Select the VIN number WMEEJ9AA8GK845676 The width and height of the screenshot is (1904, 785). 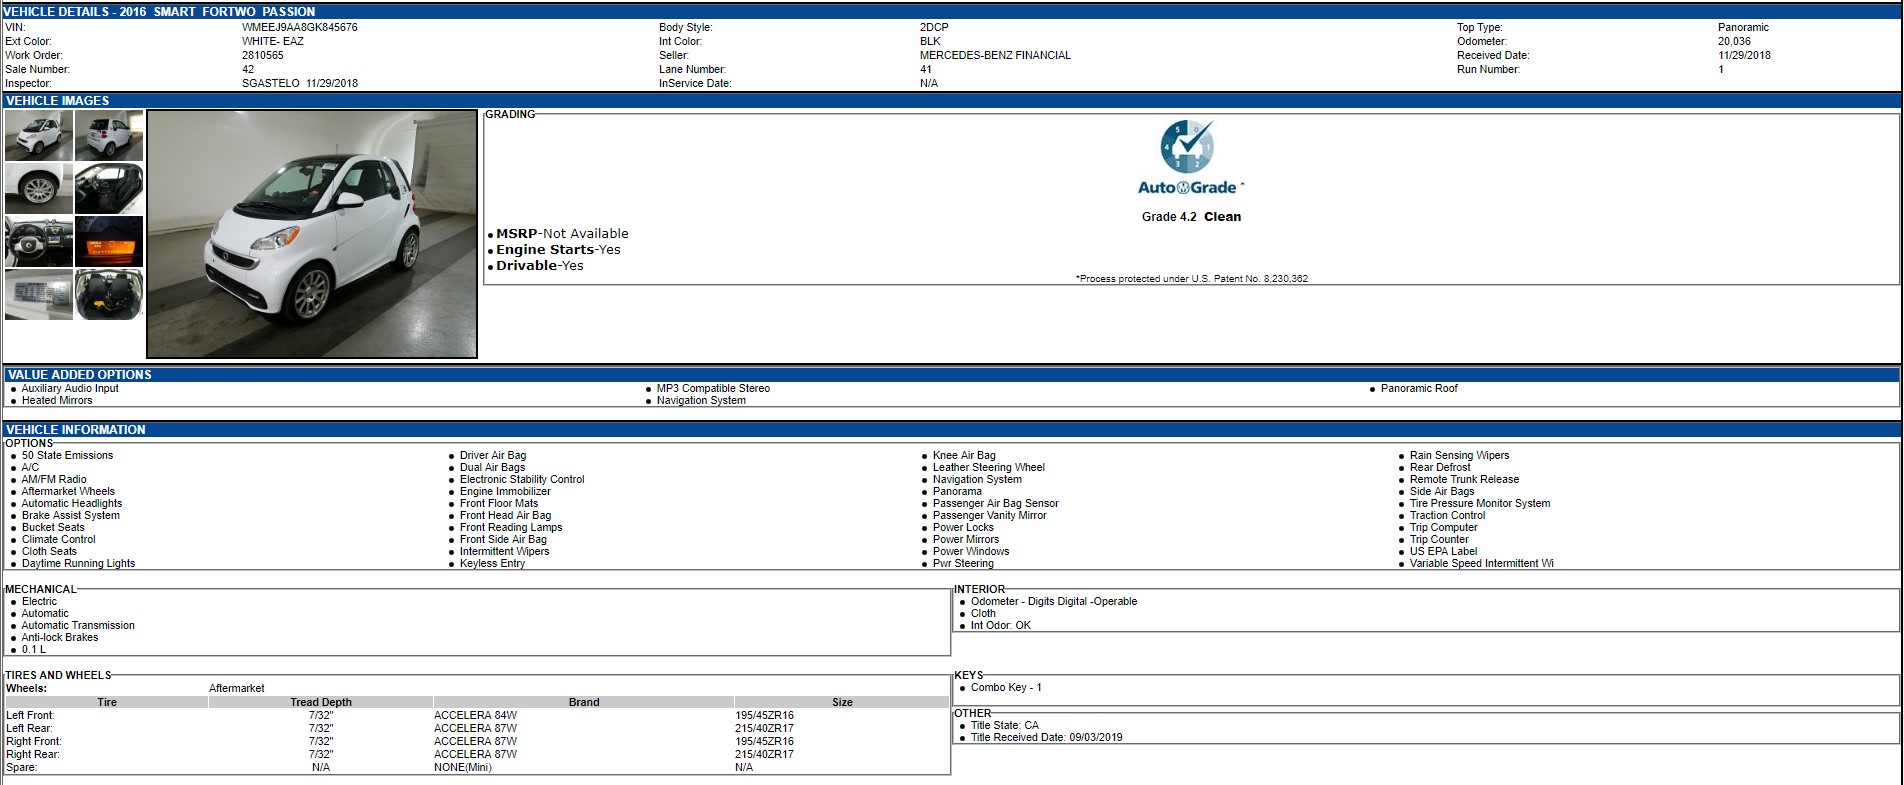299,27
